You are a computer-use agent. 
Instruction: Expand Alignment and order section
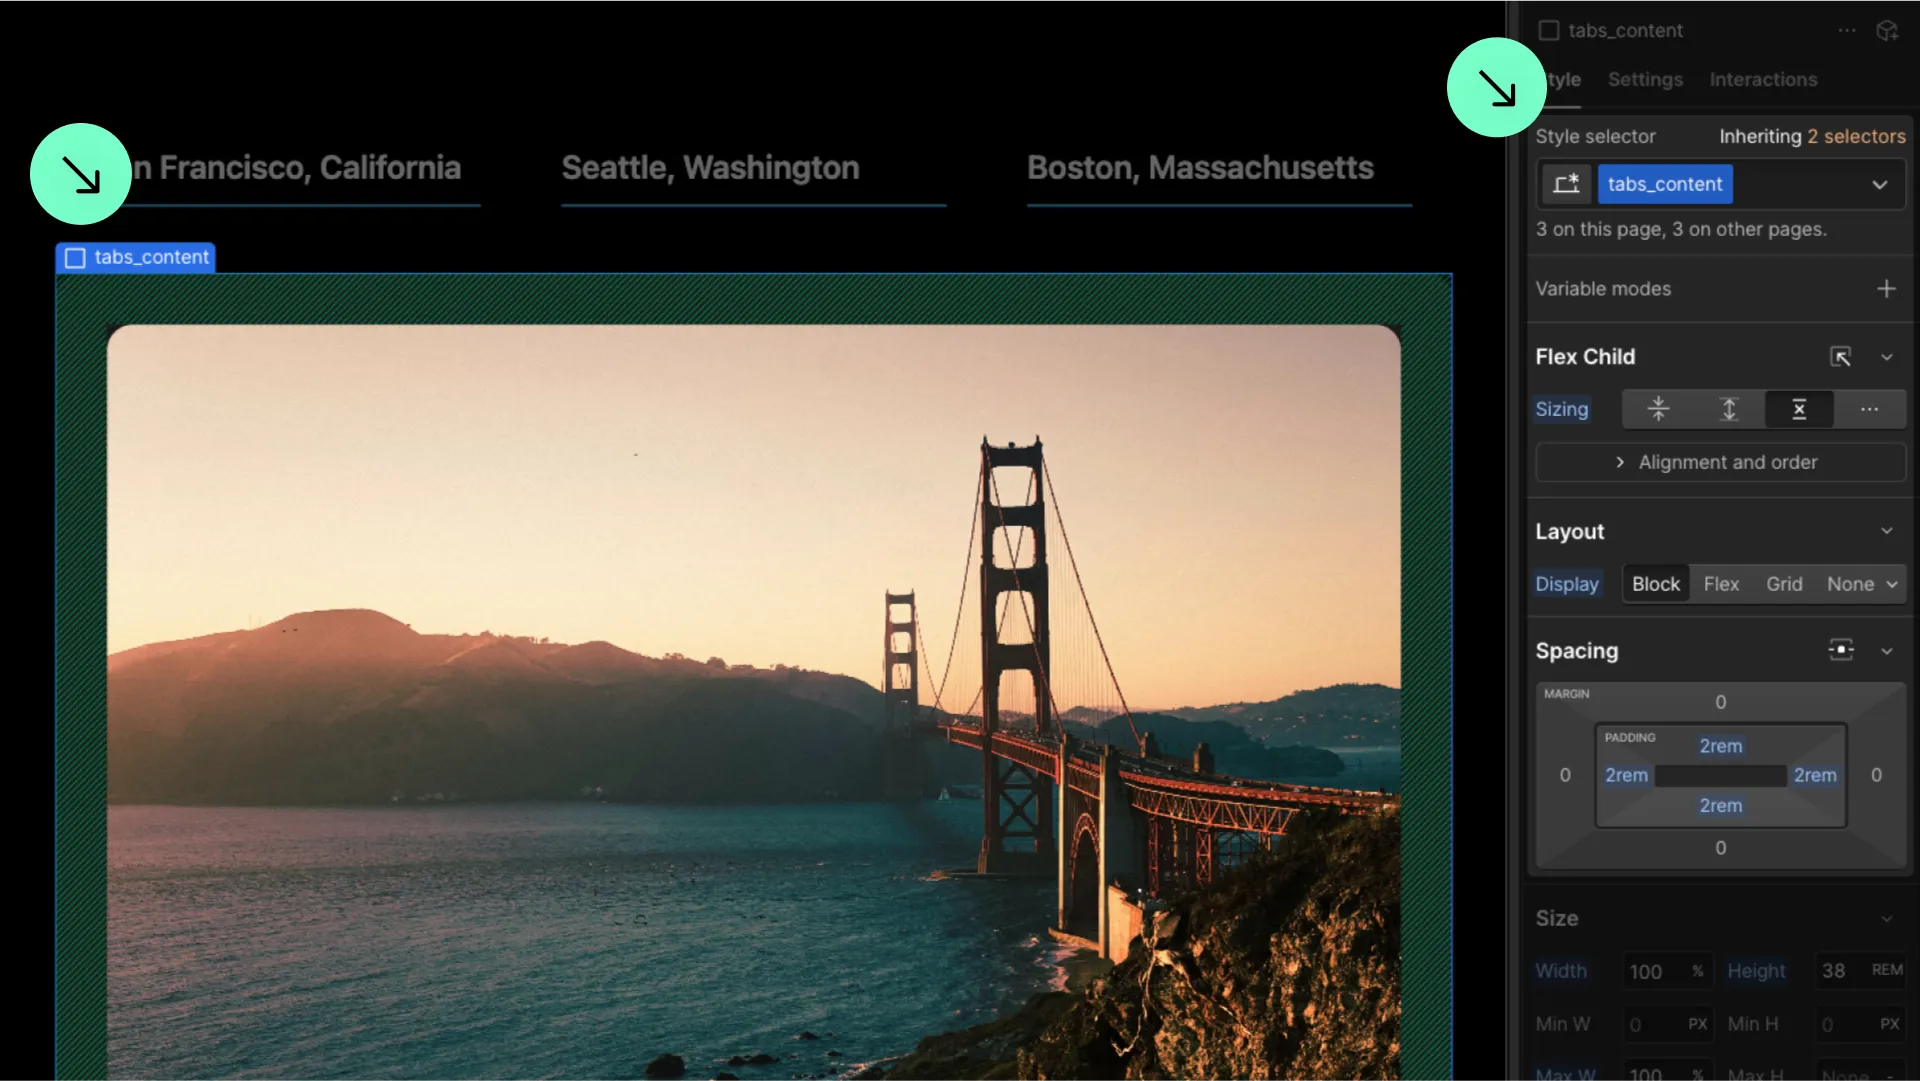coord(1720,462)
